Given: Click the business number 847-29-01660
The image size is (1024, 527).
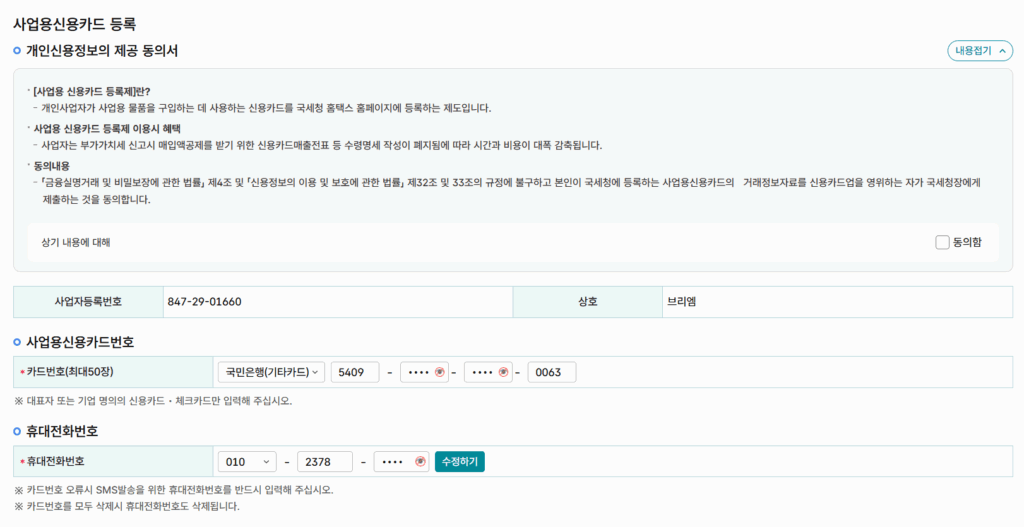Looking at the screenshot, I should click(x=204, y=302).
